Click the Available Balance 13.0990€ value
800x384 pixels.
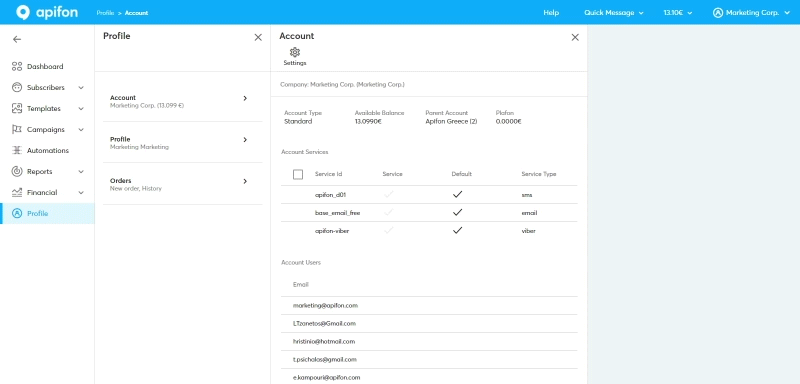click(368, 121)
